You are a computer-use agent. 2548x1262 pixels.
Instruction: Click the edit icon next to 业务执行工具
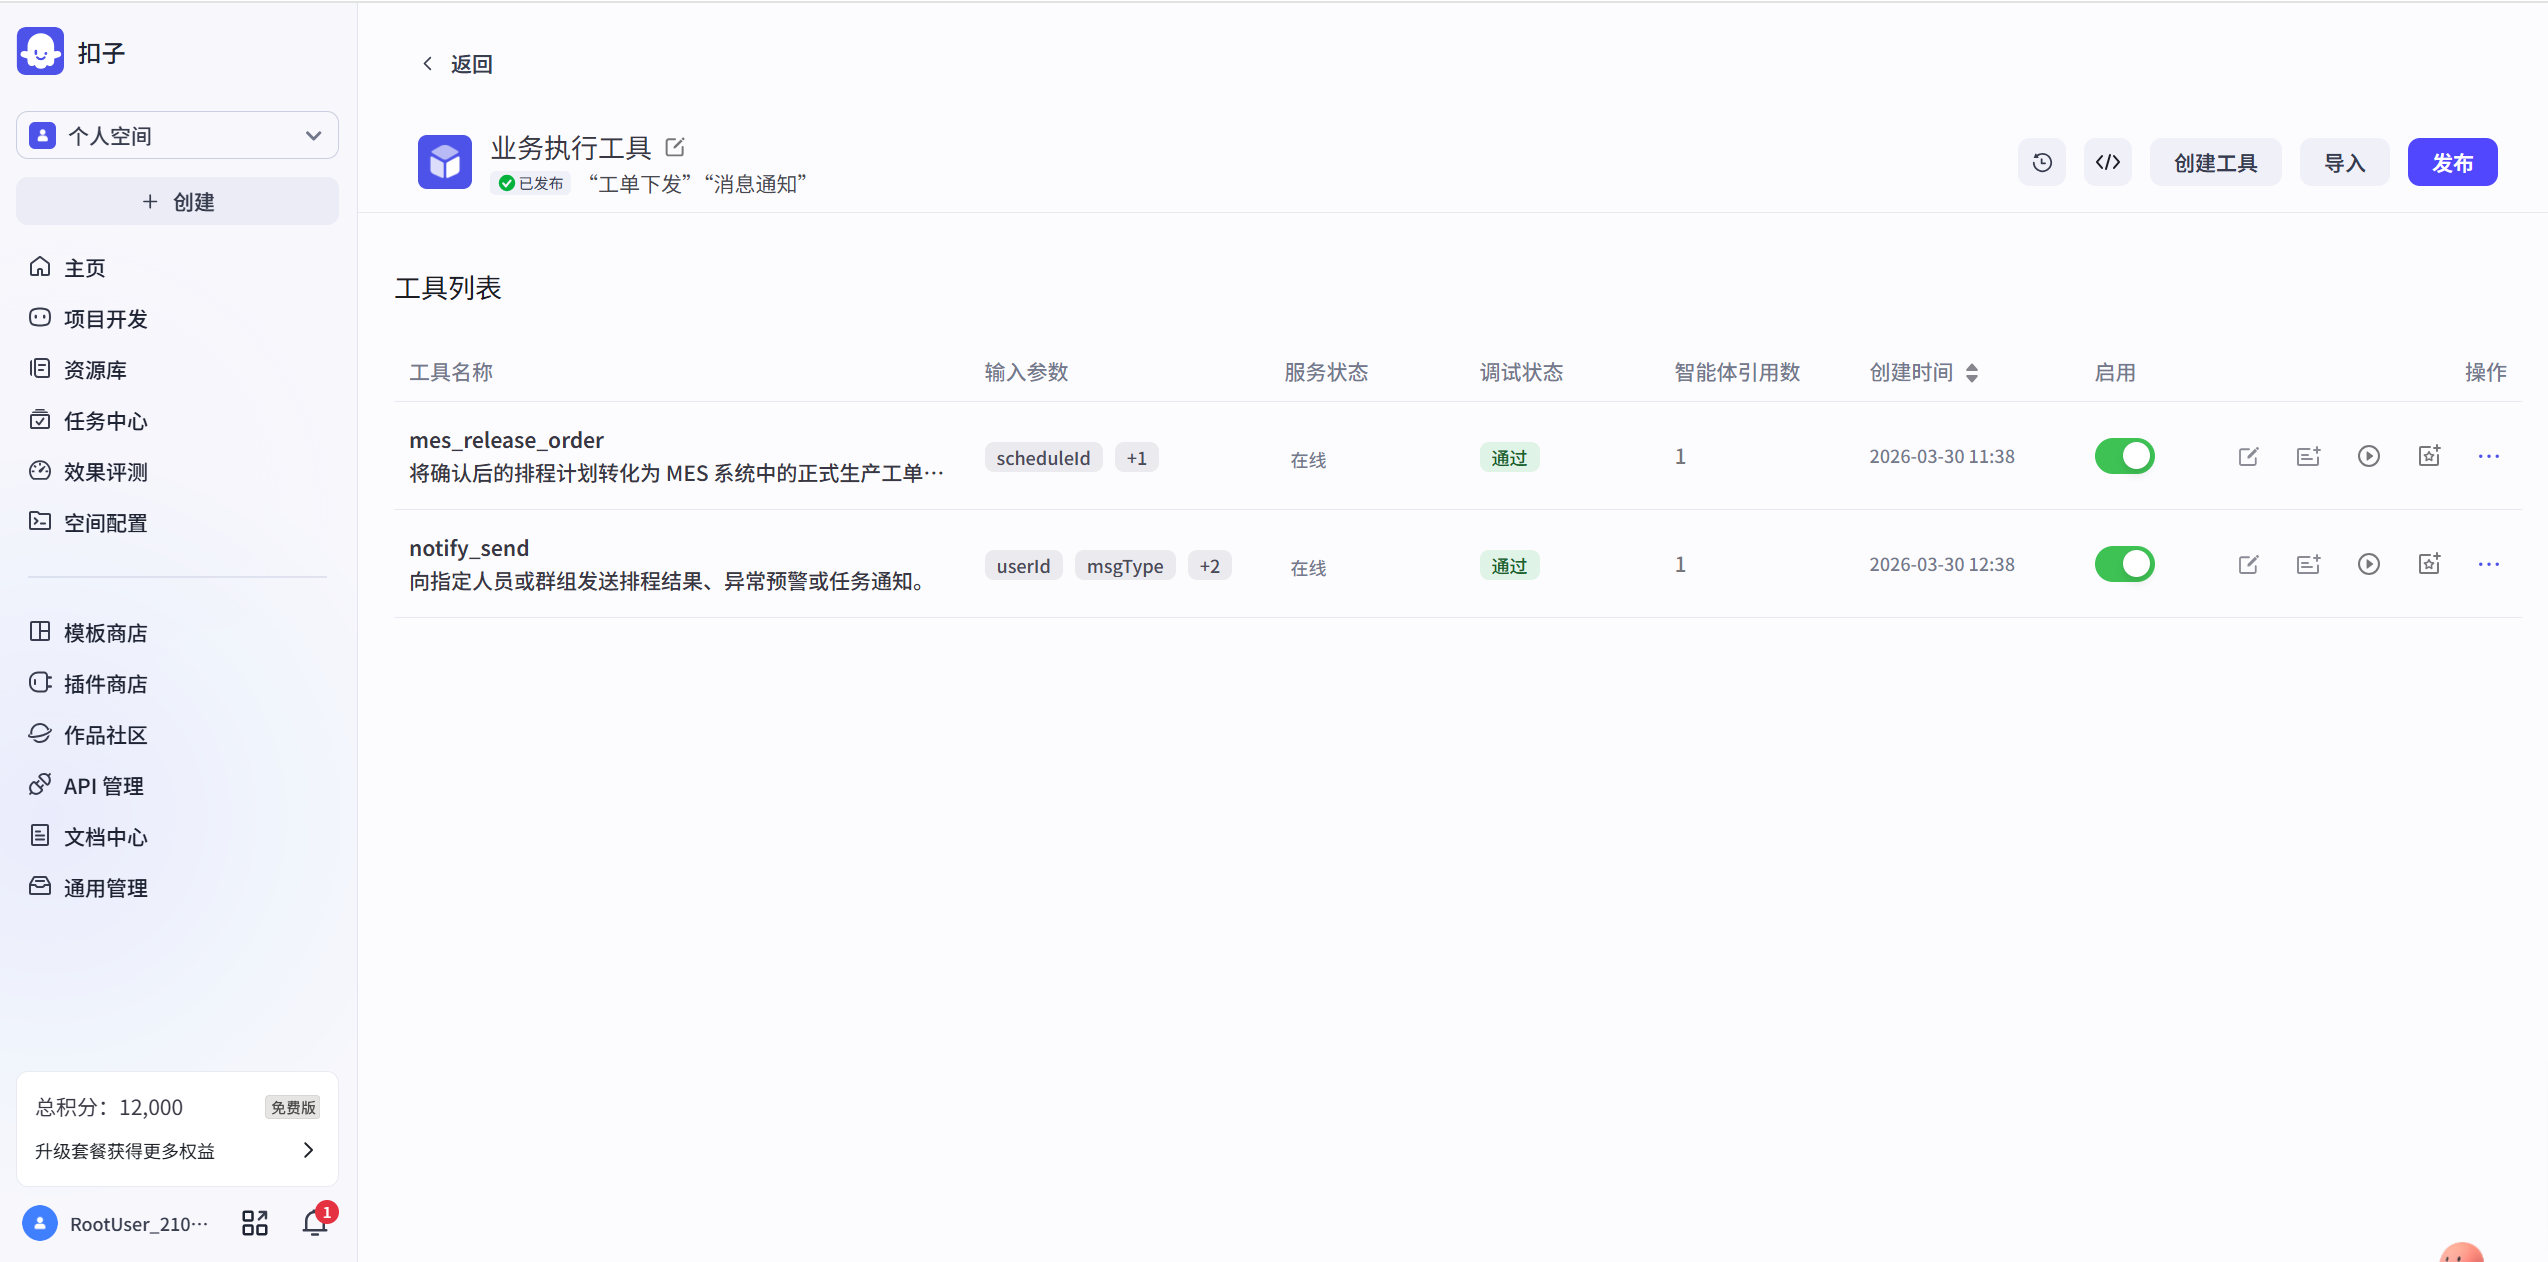(675, 147)
